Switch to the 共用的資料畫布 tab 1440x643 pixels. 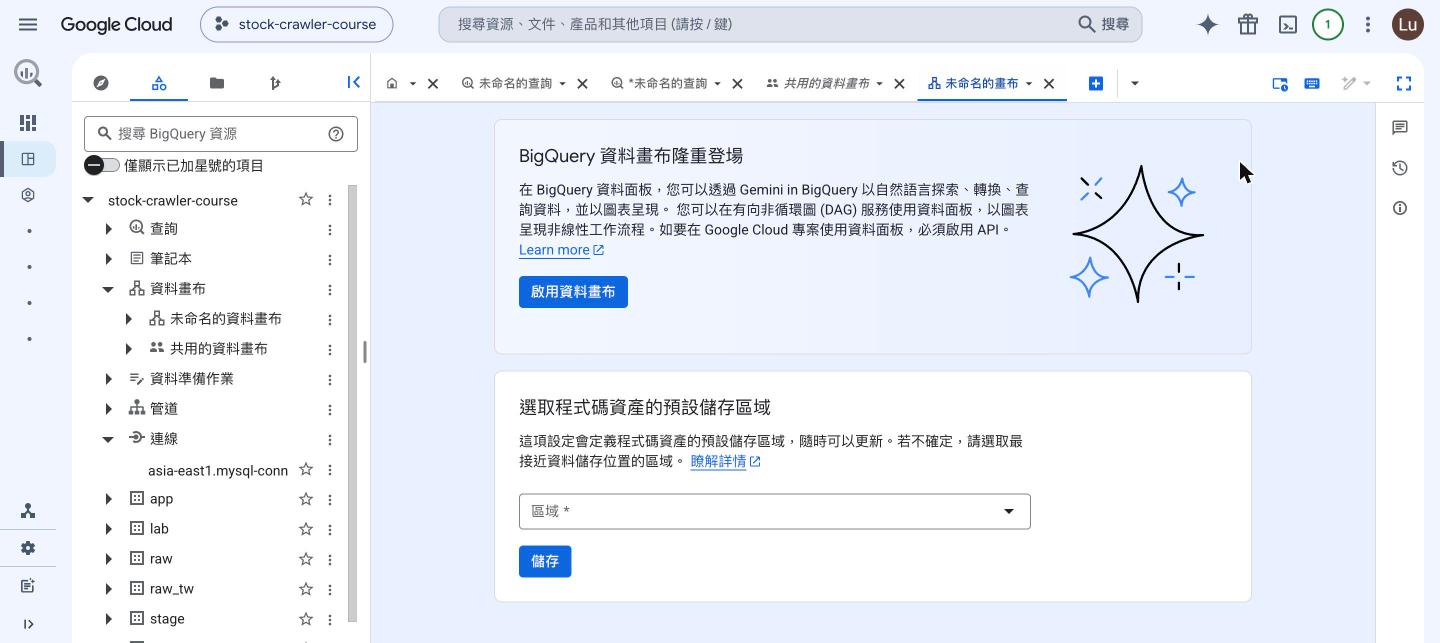click(x=826, y=83)
